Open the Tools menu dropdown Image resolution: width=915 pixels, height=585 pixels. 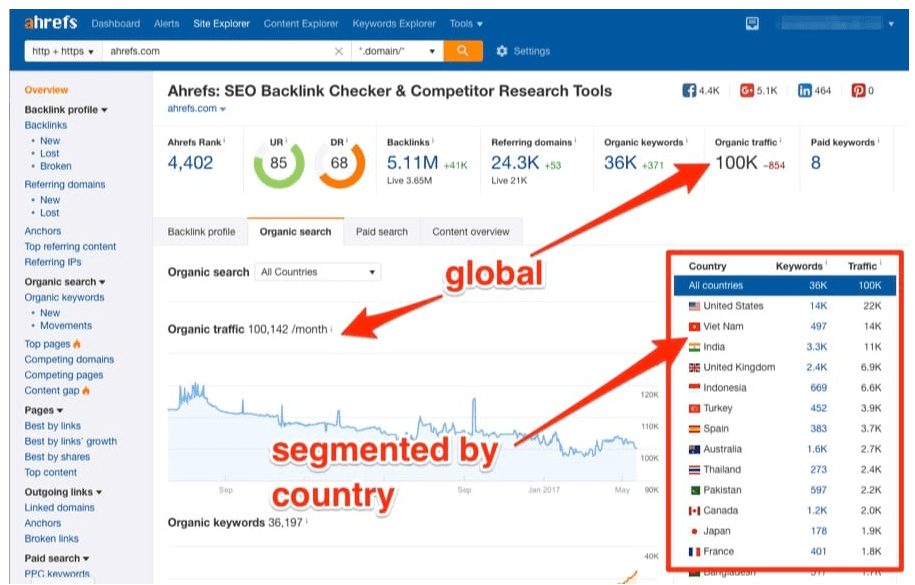[465, 23]
